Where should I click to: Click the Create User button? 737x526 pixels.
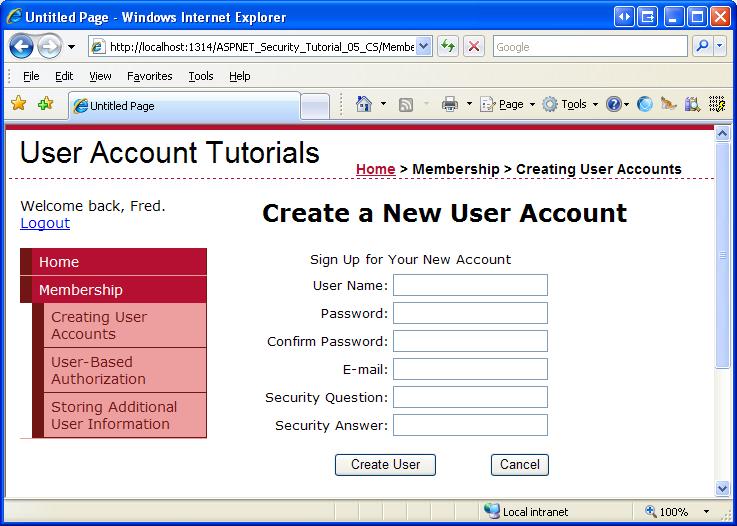pos(385,464)
